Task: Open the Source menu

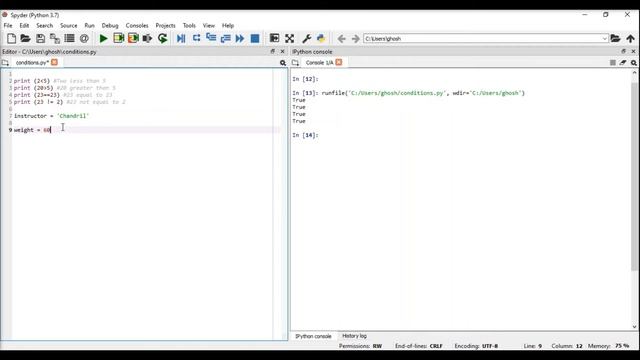Action: pos(69,25)
